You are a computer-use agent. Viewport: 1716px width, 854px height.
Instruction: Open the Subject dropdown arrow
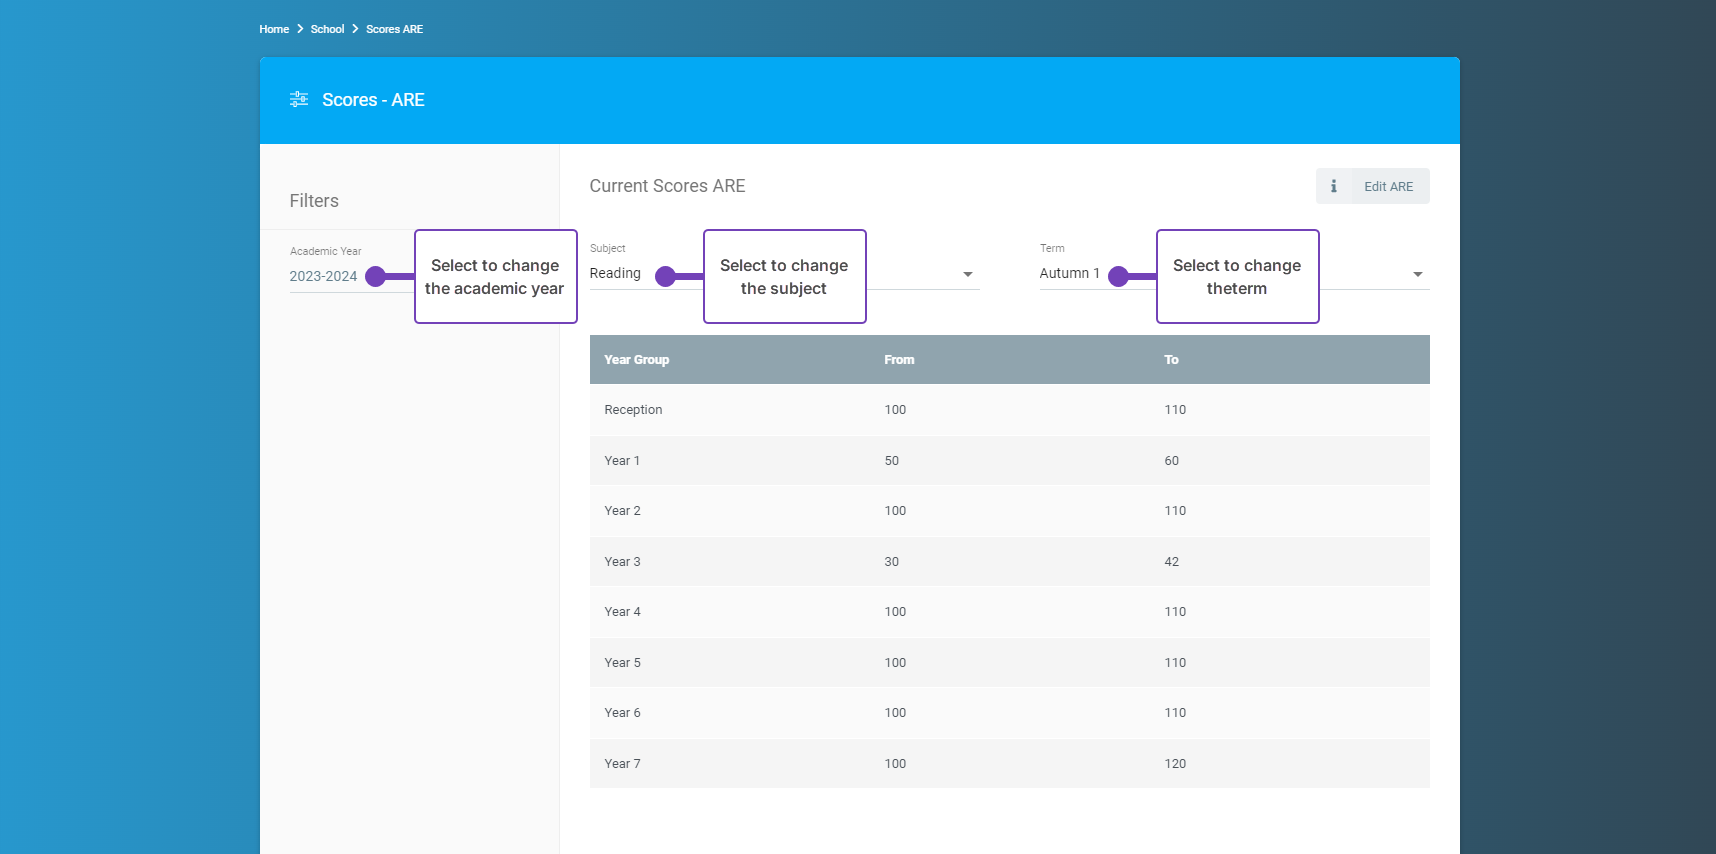[x=967, y=274]
